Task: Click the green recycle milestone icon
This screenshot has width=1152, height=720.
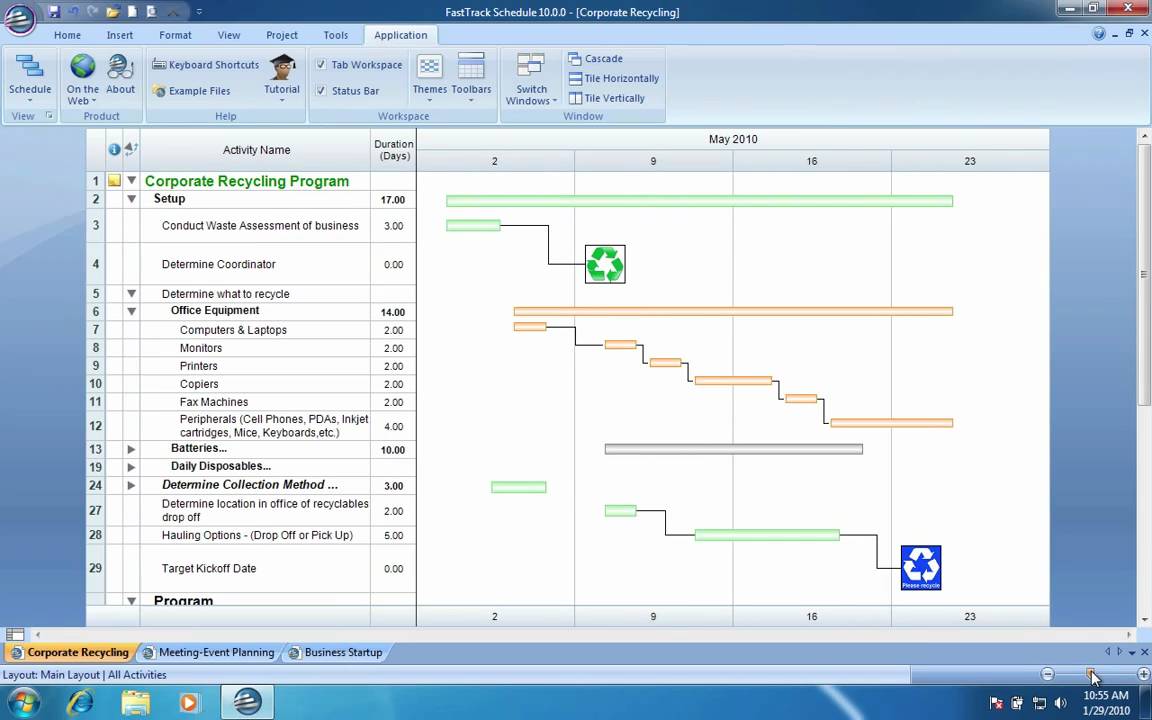Action: point(605,264)
